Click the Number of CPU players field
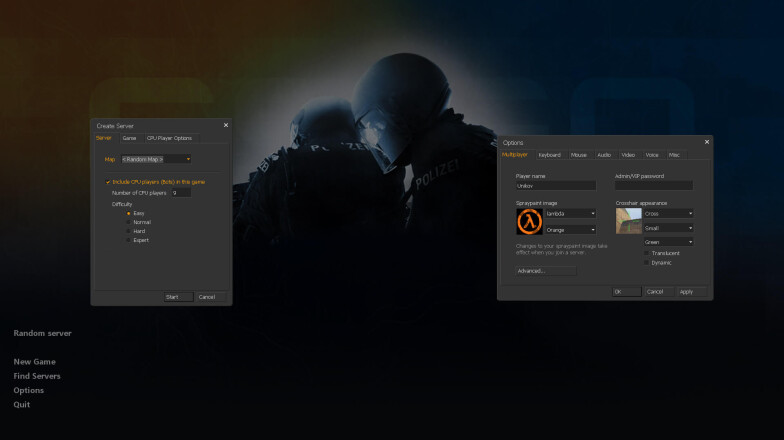 [181, 193]
